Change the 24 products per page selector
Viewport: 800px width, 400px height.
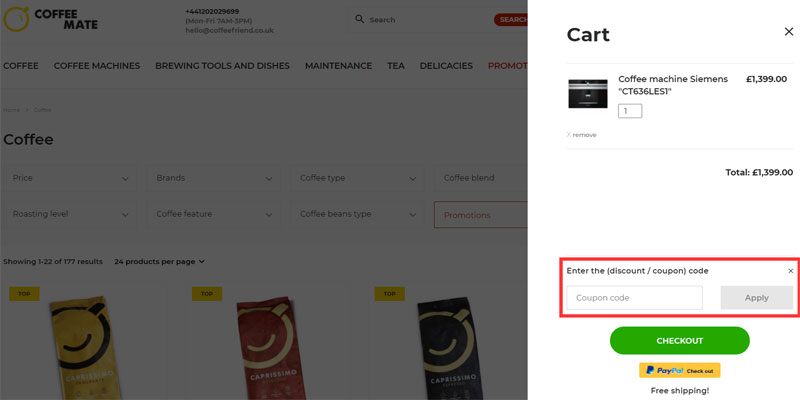point(159,262)
